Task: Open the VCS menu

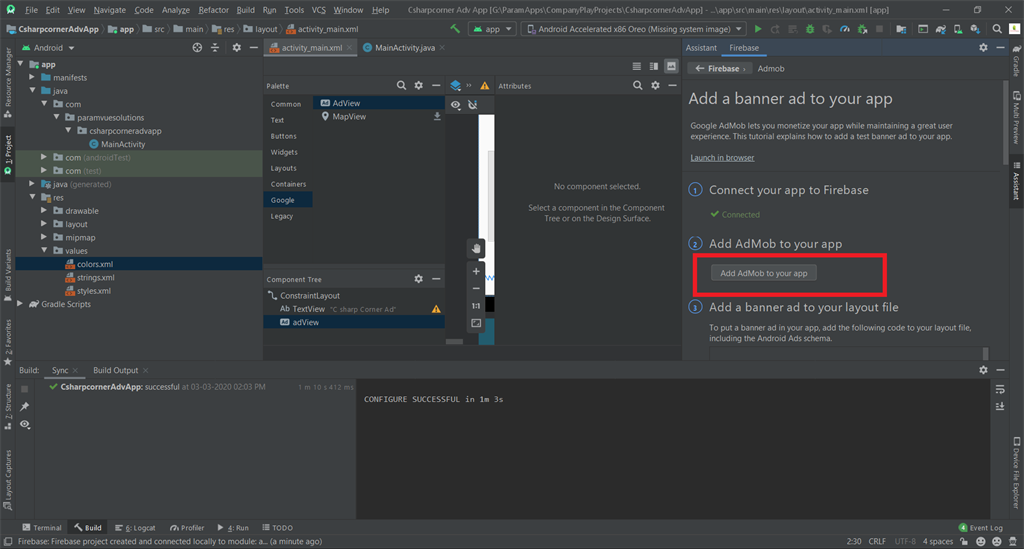Action: [319, 10]
